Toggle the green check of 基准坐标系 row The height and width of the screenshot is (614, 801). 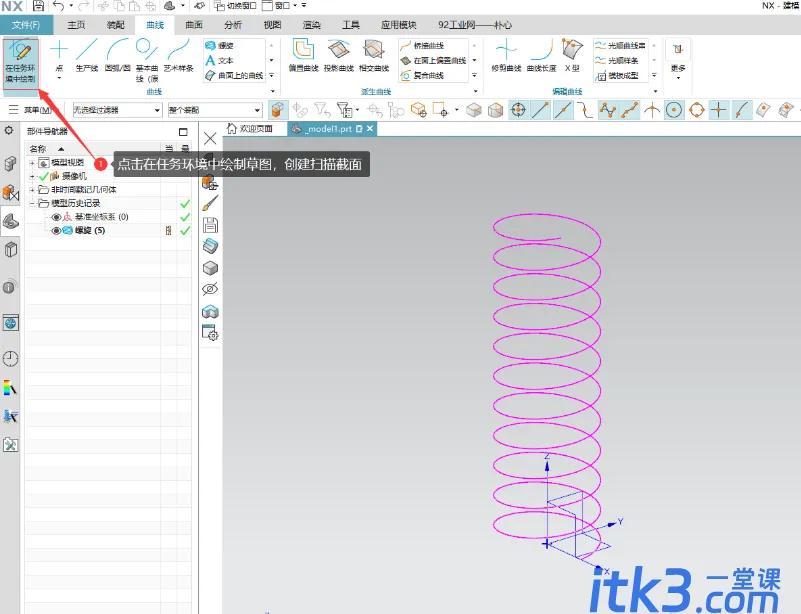pyautogui.click(x=185, y=217)
